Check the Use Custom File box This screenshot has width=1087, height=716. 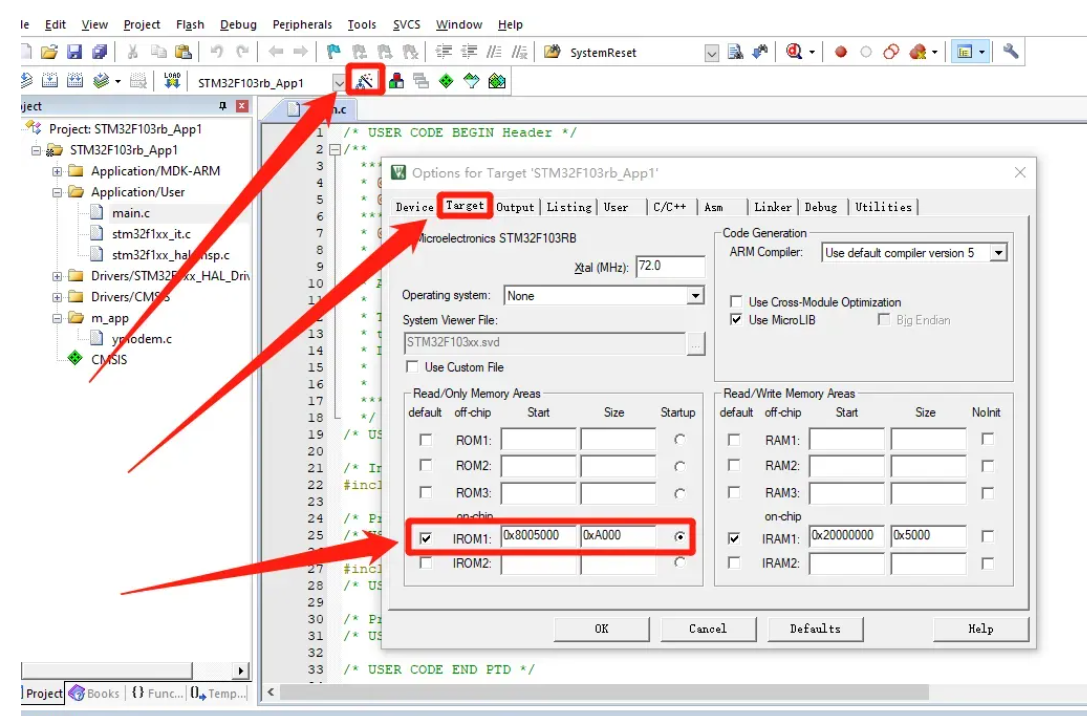coord(412,367)
